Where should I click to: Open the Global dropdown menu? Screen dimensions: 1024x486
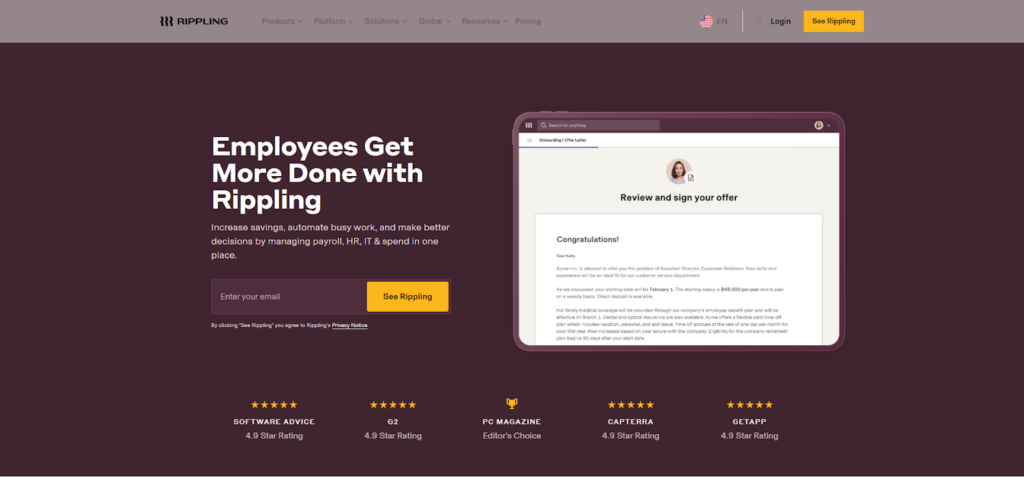434,21
